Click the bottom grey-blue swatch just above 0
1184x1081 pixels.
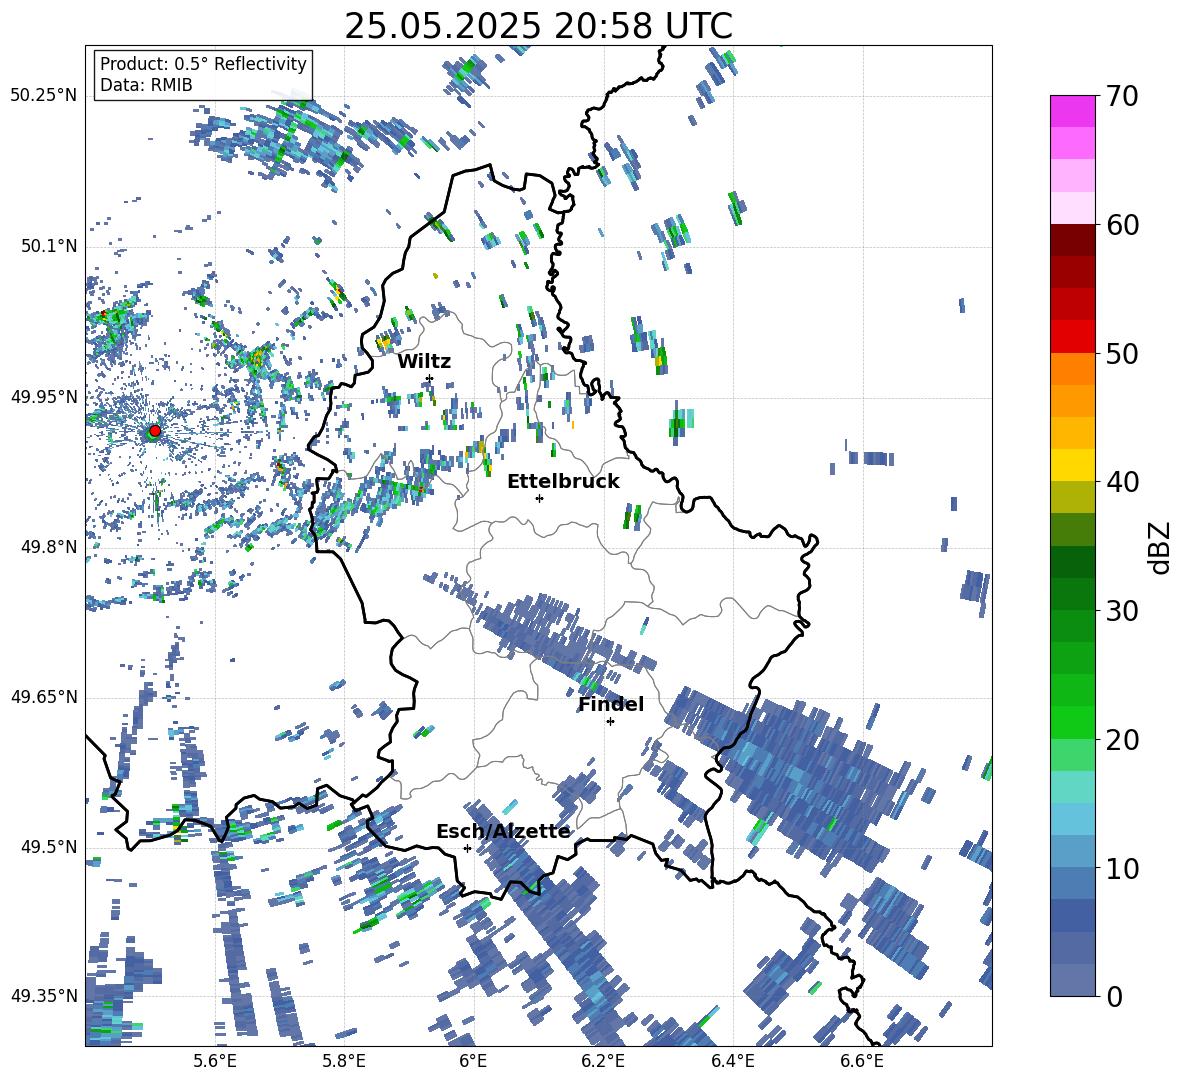(x=1072, y=980)
